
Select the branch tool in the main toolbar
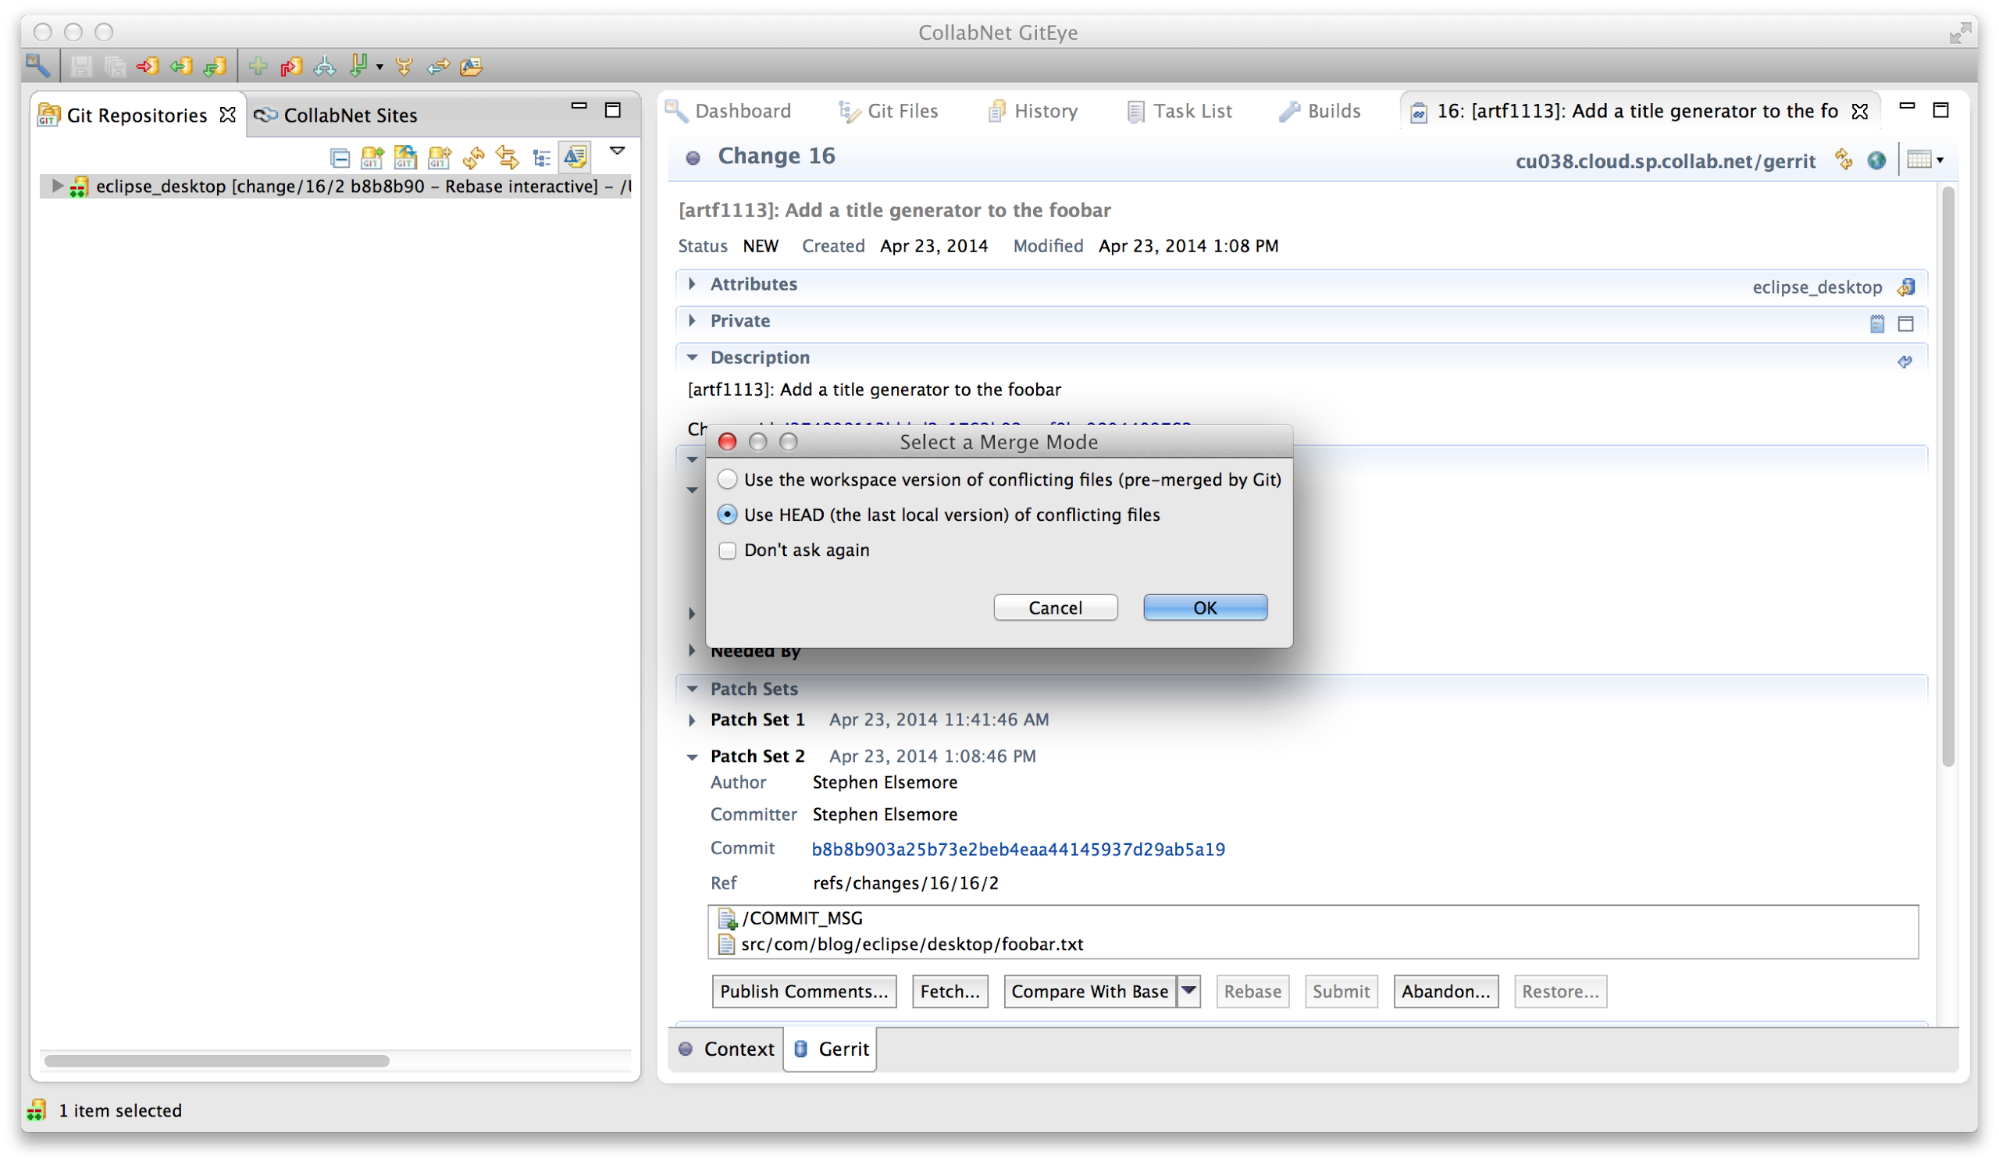[360, 66]
